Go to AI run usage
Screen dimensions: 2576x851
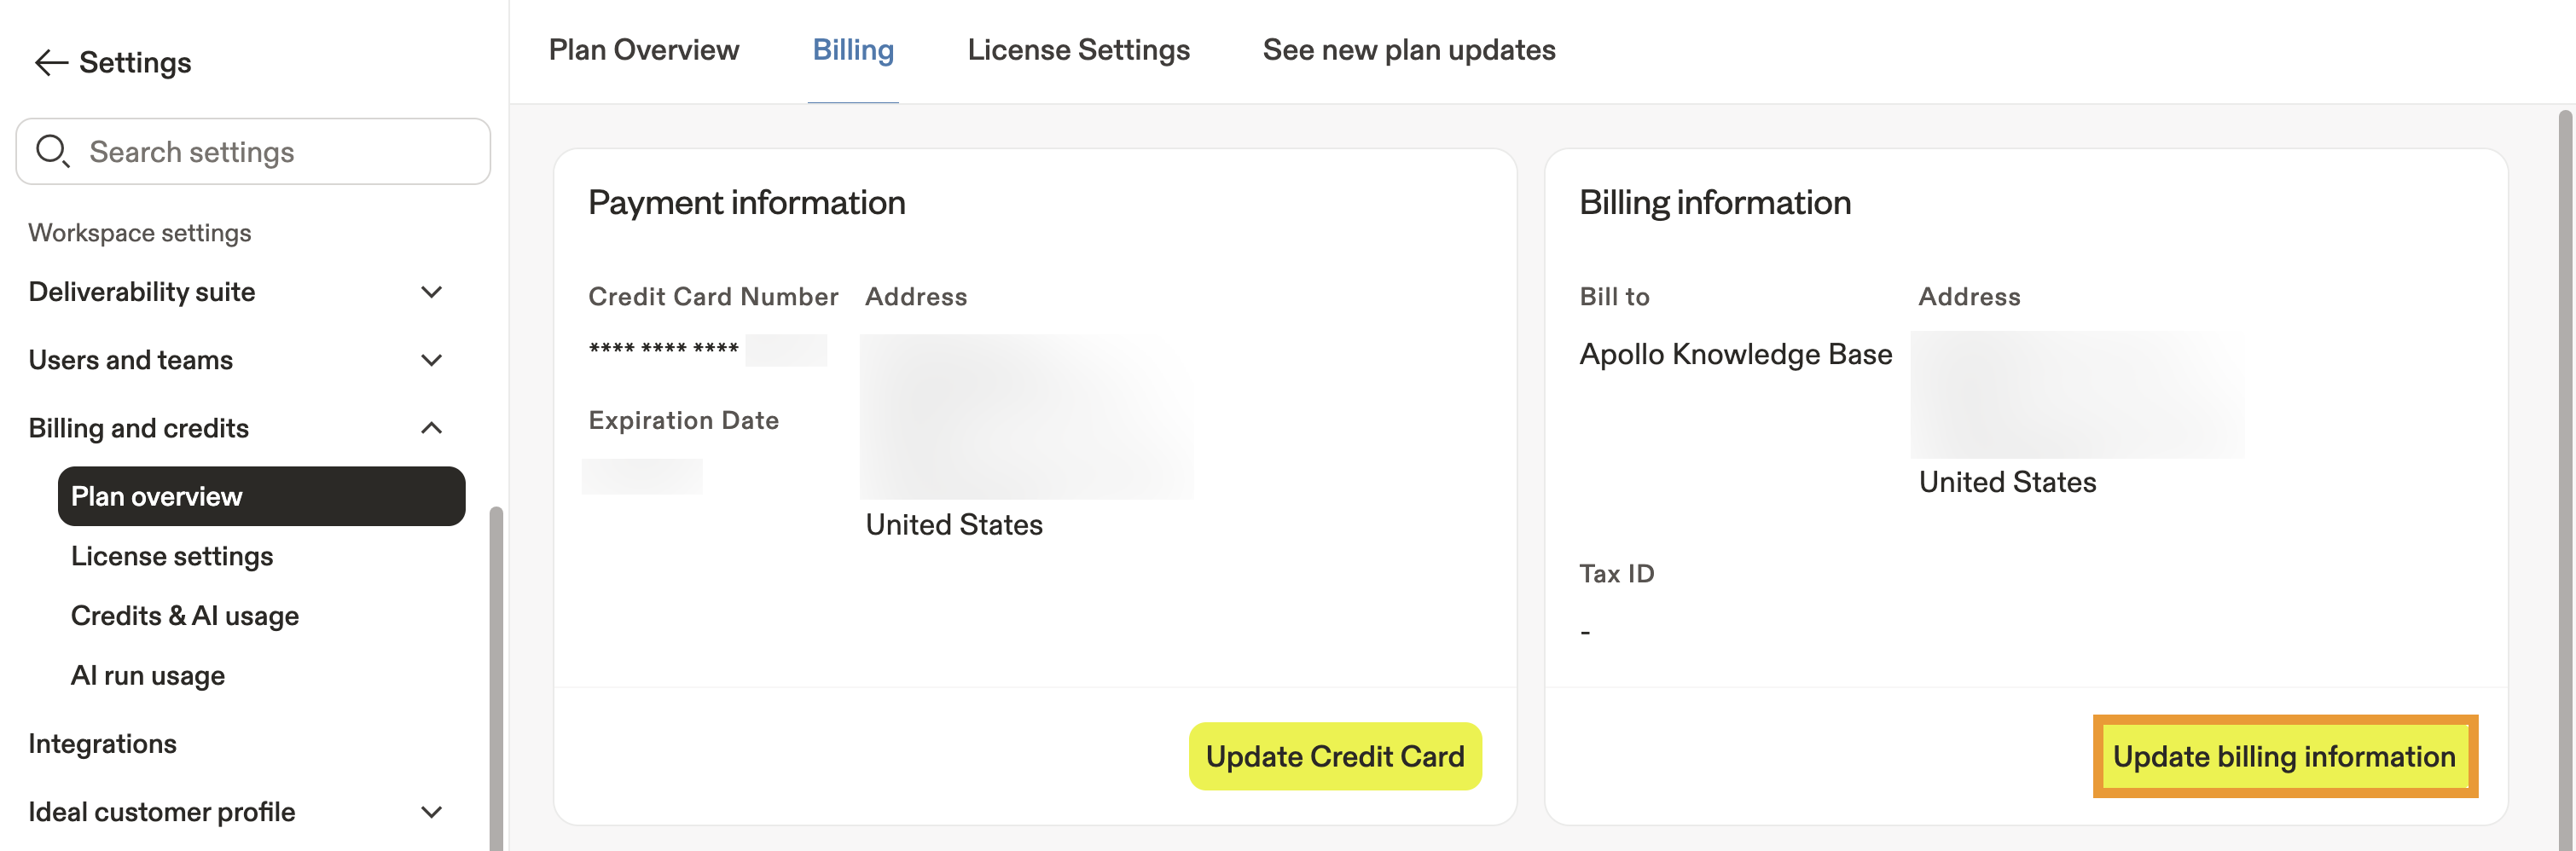[148, 676]
